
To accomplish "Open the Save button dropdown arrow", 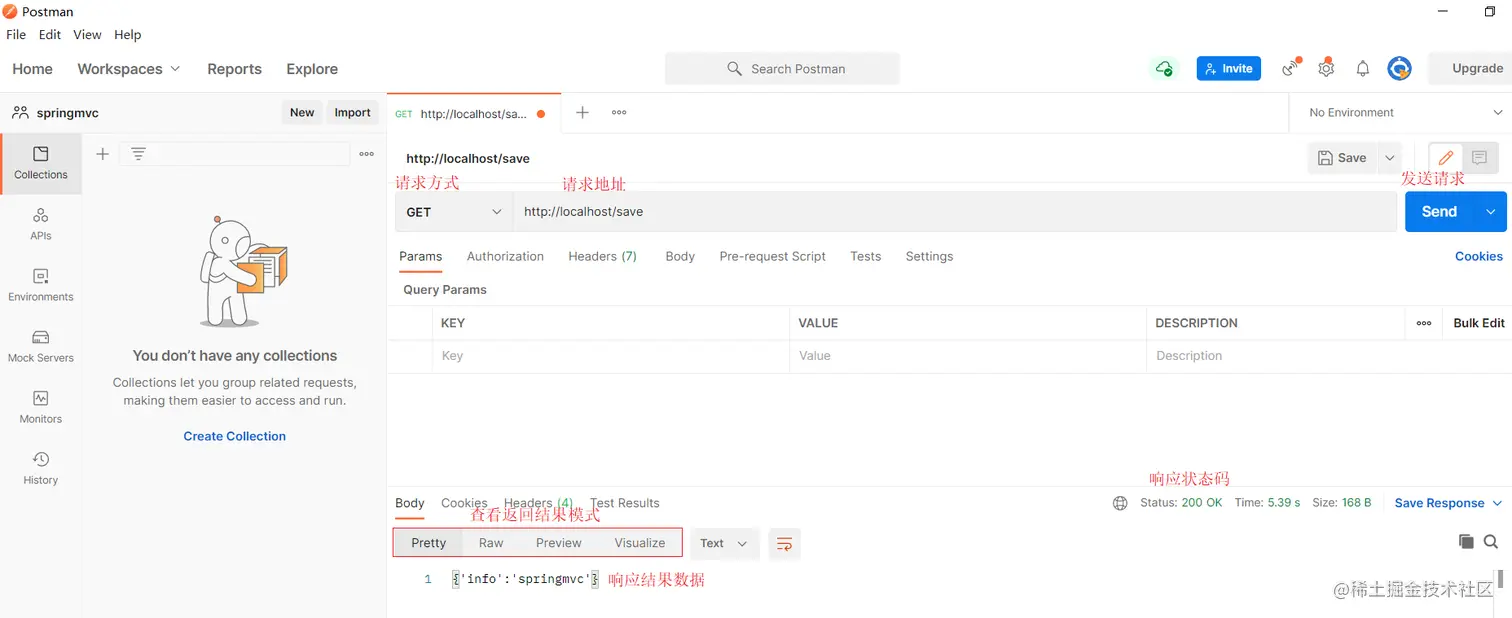I will pos(1389,158).
